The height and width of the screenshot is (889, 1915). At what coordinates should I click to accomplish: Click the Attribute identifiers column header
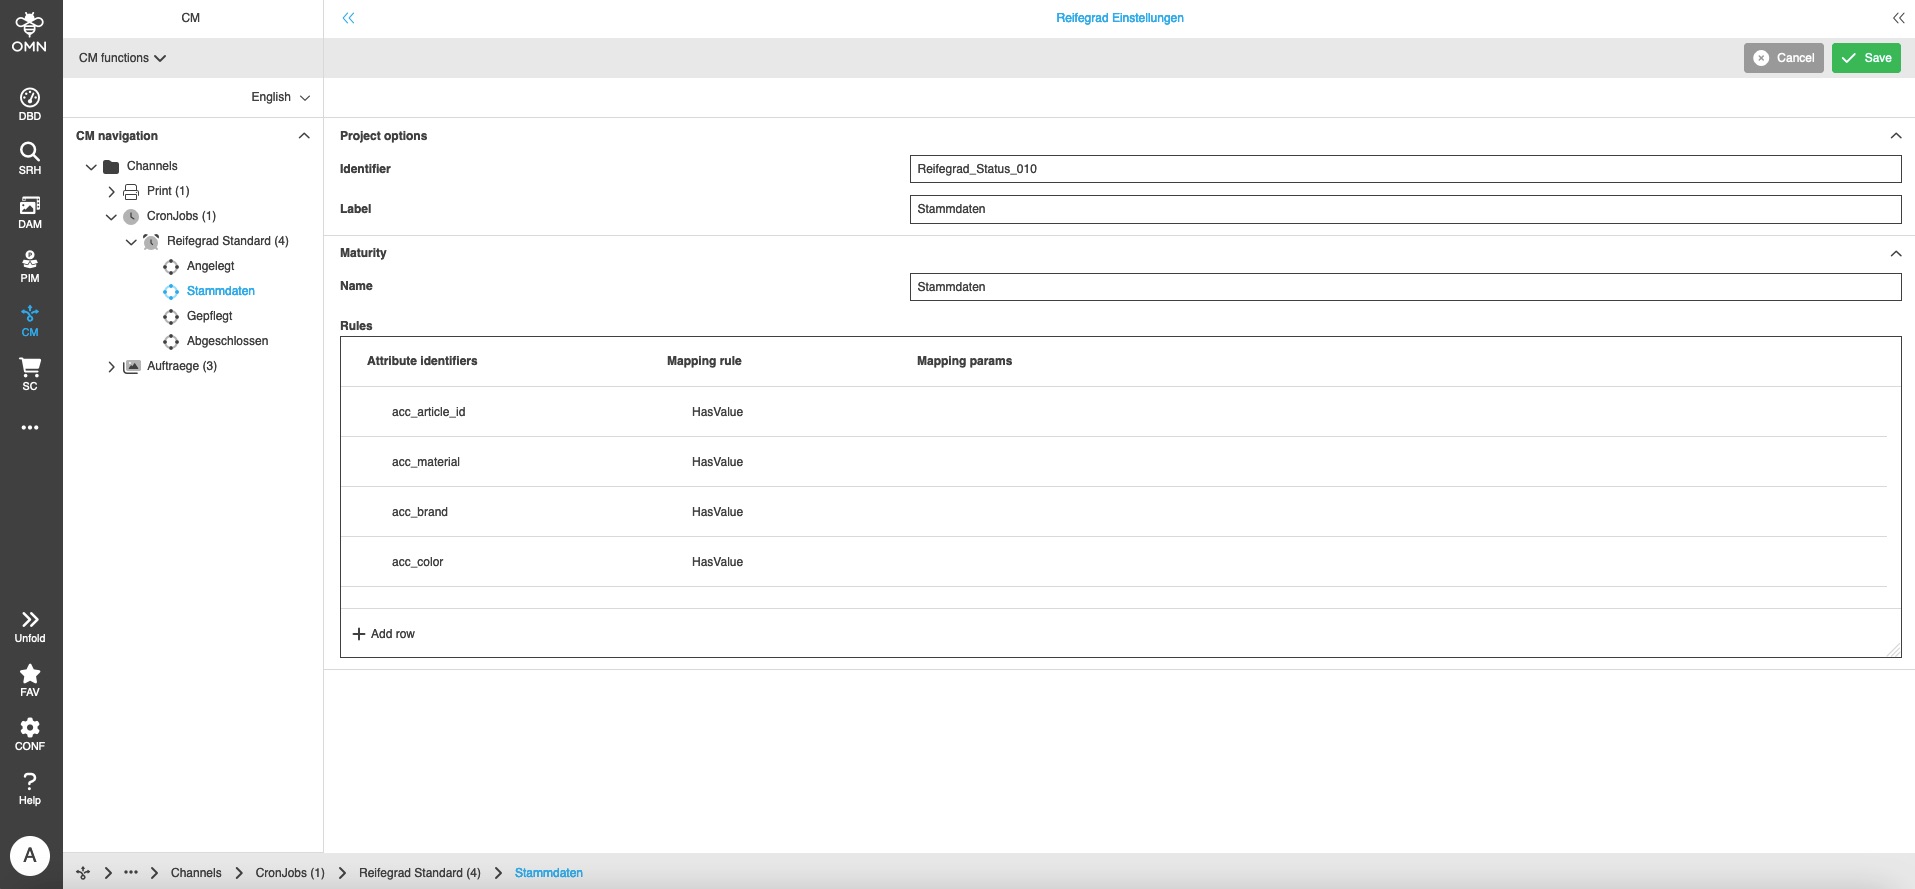point(422,361)
